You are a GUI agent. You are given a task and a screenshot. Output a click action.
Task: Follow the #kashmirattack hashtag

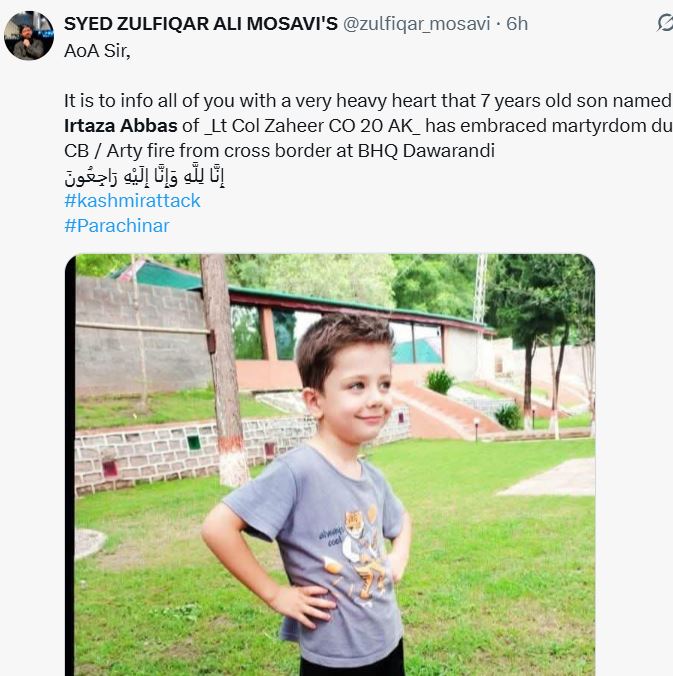click(x=132, y=201)
